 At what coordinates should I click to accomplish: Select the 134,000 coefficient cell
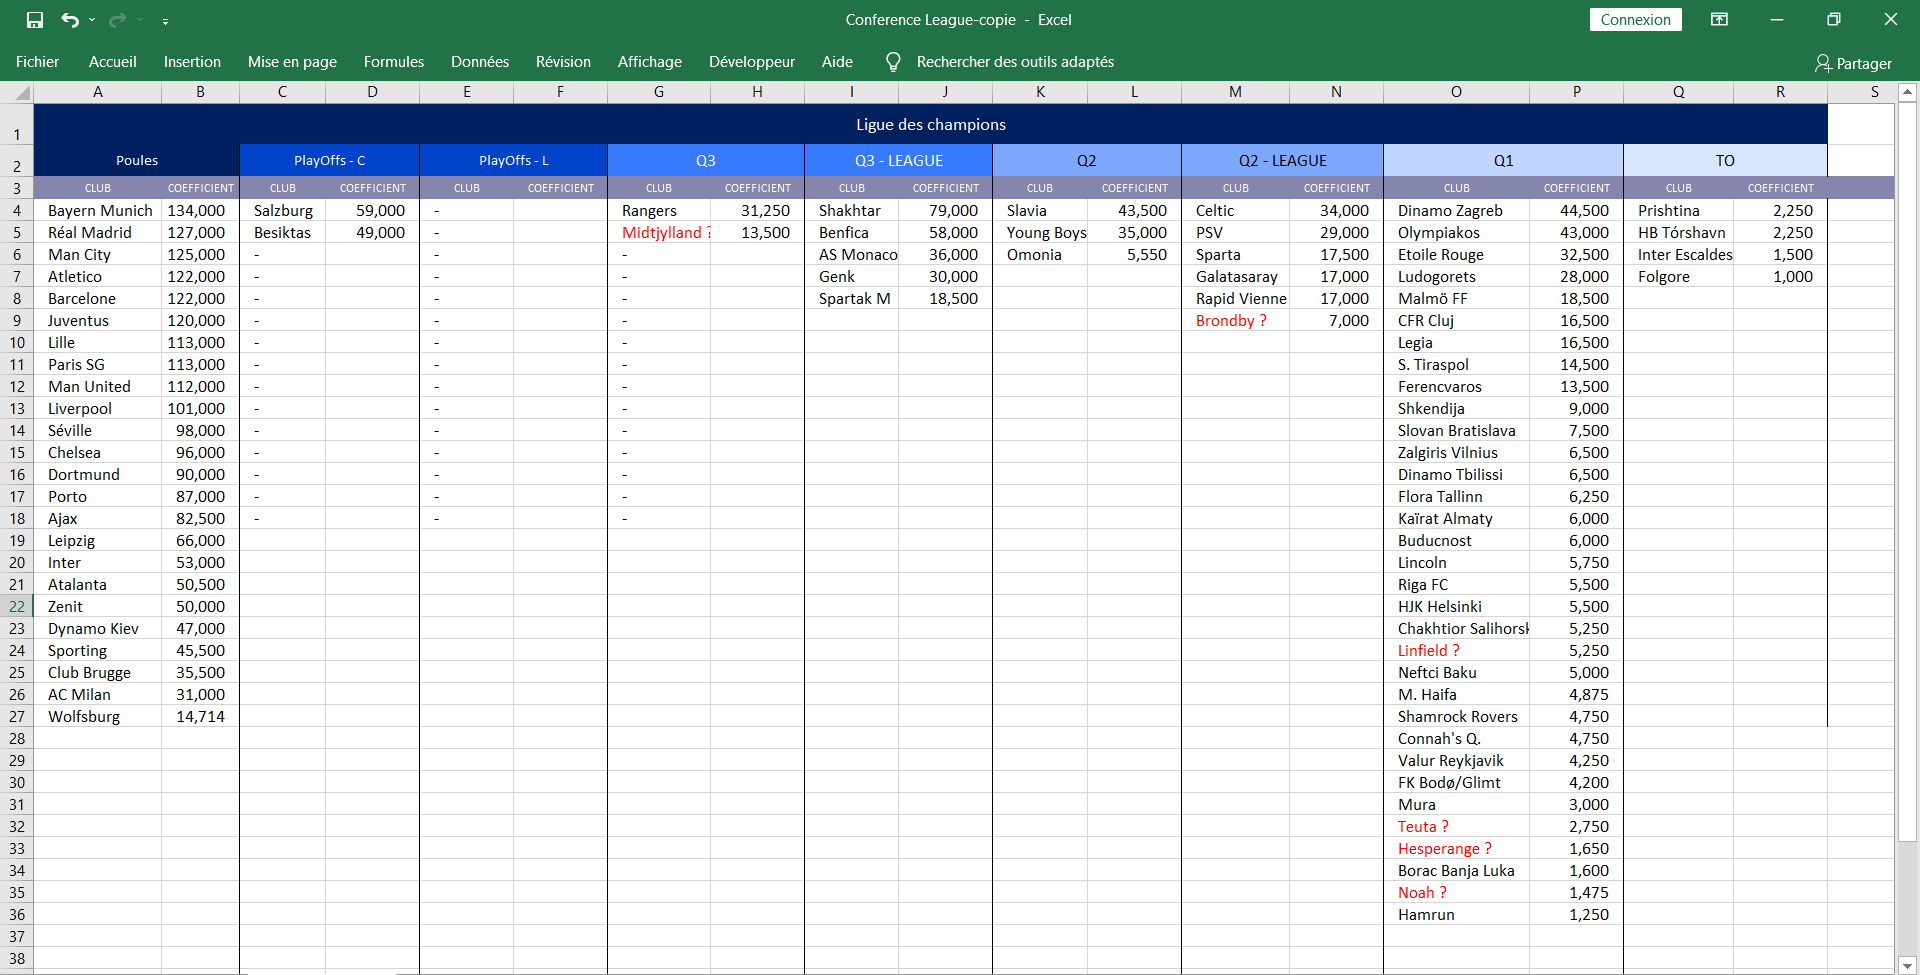click(x=200, y=211)
